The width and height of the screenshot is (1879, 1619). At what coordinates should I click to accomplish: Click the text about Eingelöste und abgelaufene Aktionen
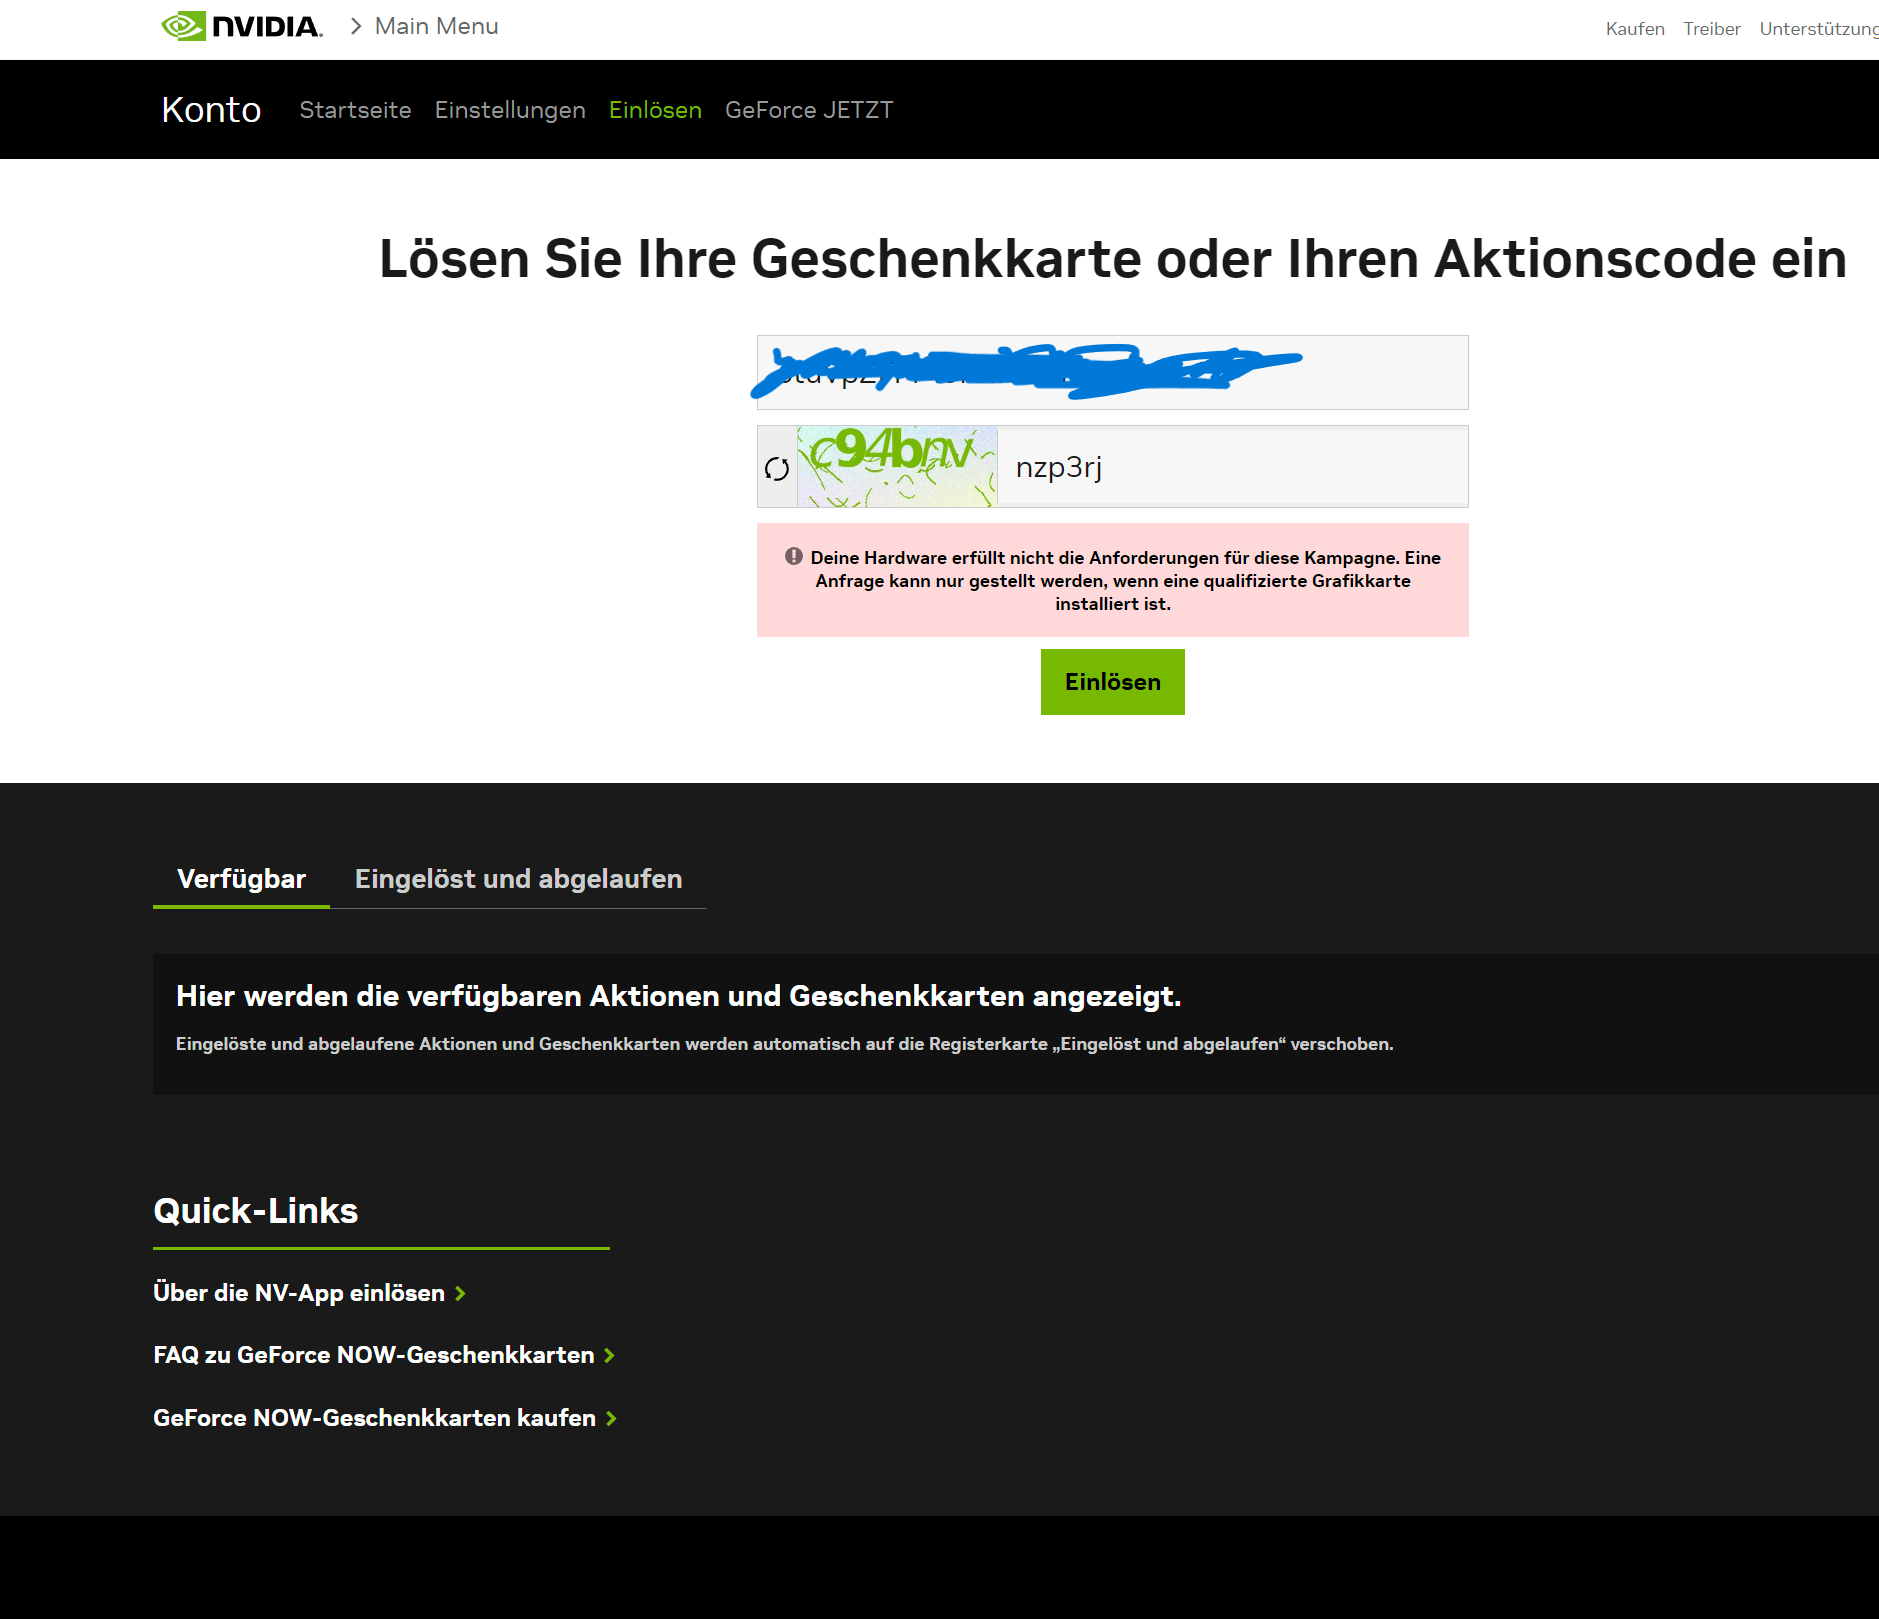click(x=784, y=1044)
